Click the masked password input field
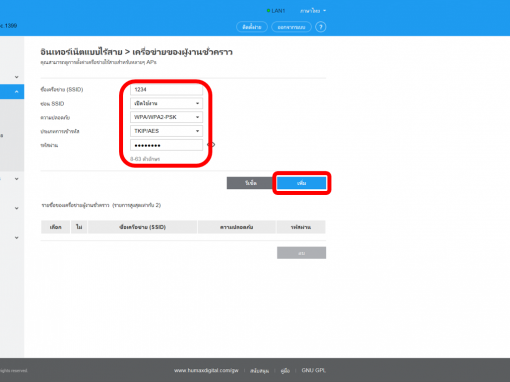The height and width of the screenshot is (382, 510). pyautogui.click(x=166, y=145)
